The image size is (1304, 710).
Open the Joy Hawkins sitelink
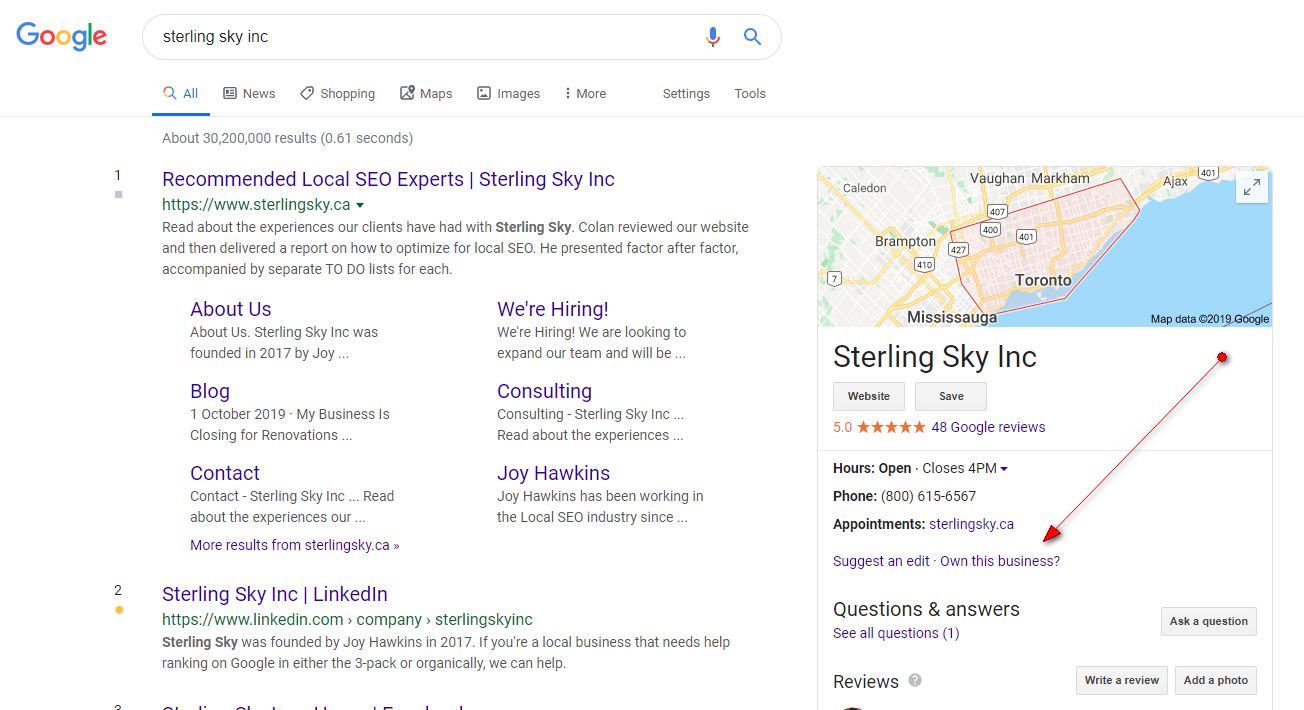(554, 473)
